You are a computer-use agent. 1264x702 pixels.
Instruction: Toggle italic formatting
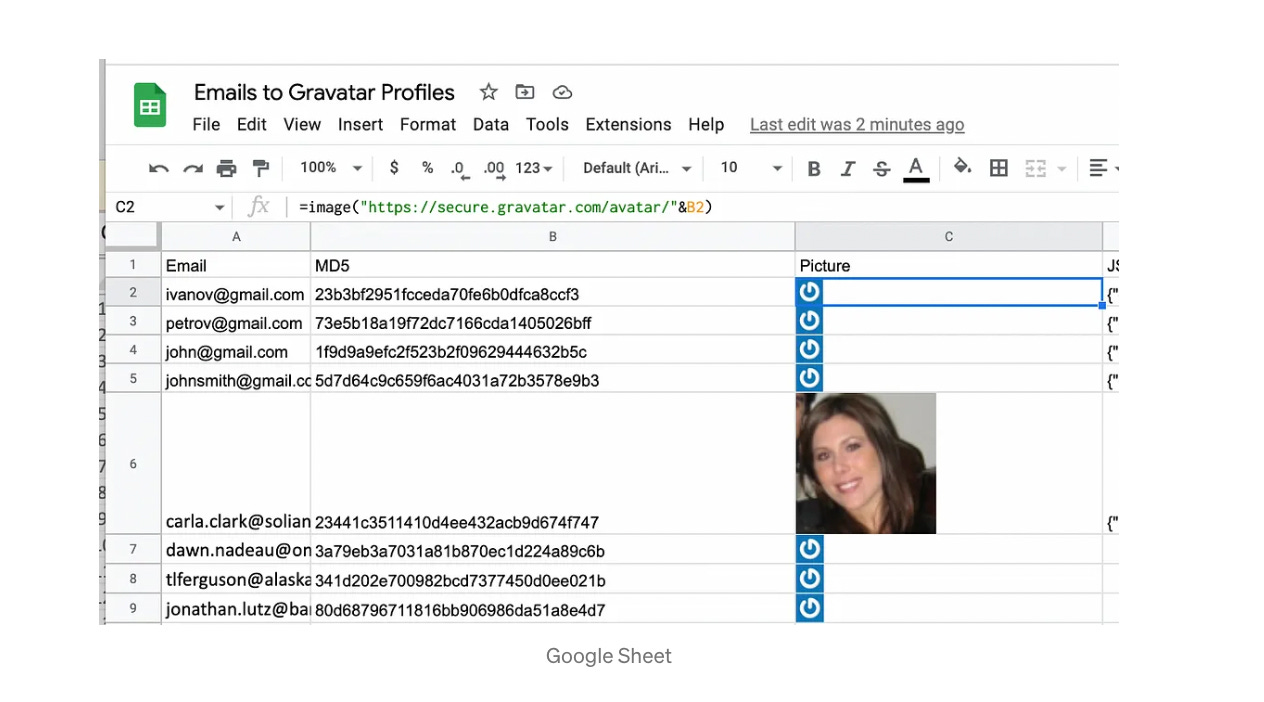(847, 169)
